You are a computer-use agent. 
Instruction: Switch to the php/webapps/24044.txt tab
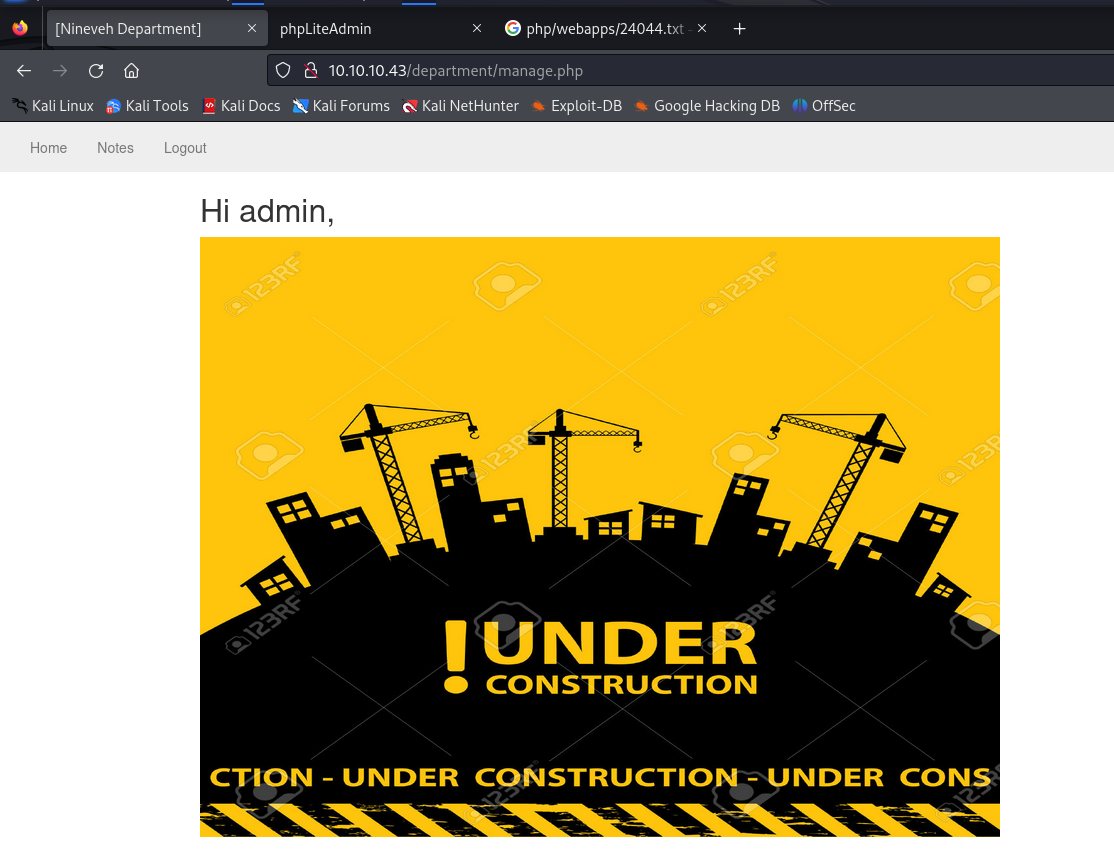pos(596,29)
